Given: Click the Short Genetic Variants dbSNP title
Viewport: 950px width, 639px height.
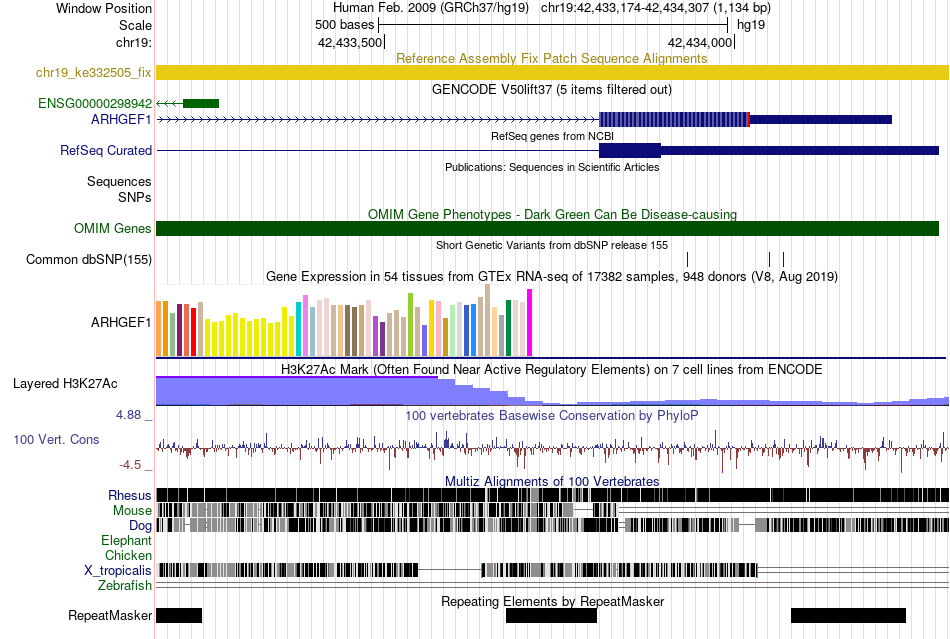Looking at the screenshot, I should [552, 245].
